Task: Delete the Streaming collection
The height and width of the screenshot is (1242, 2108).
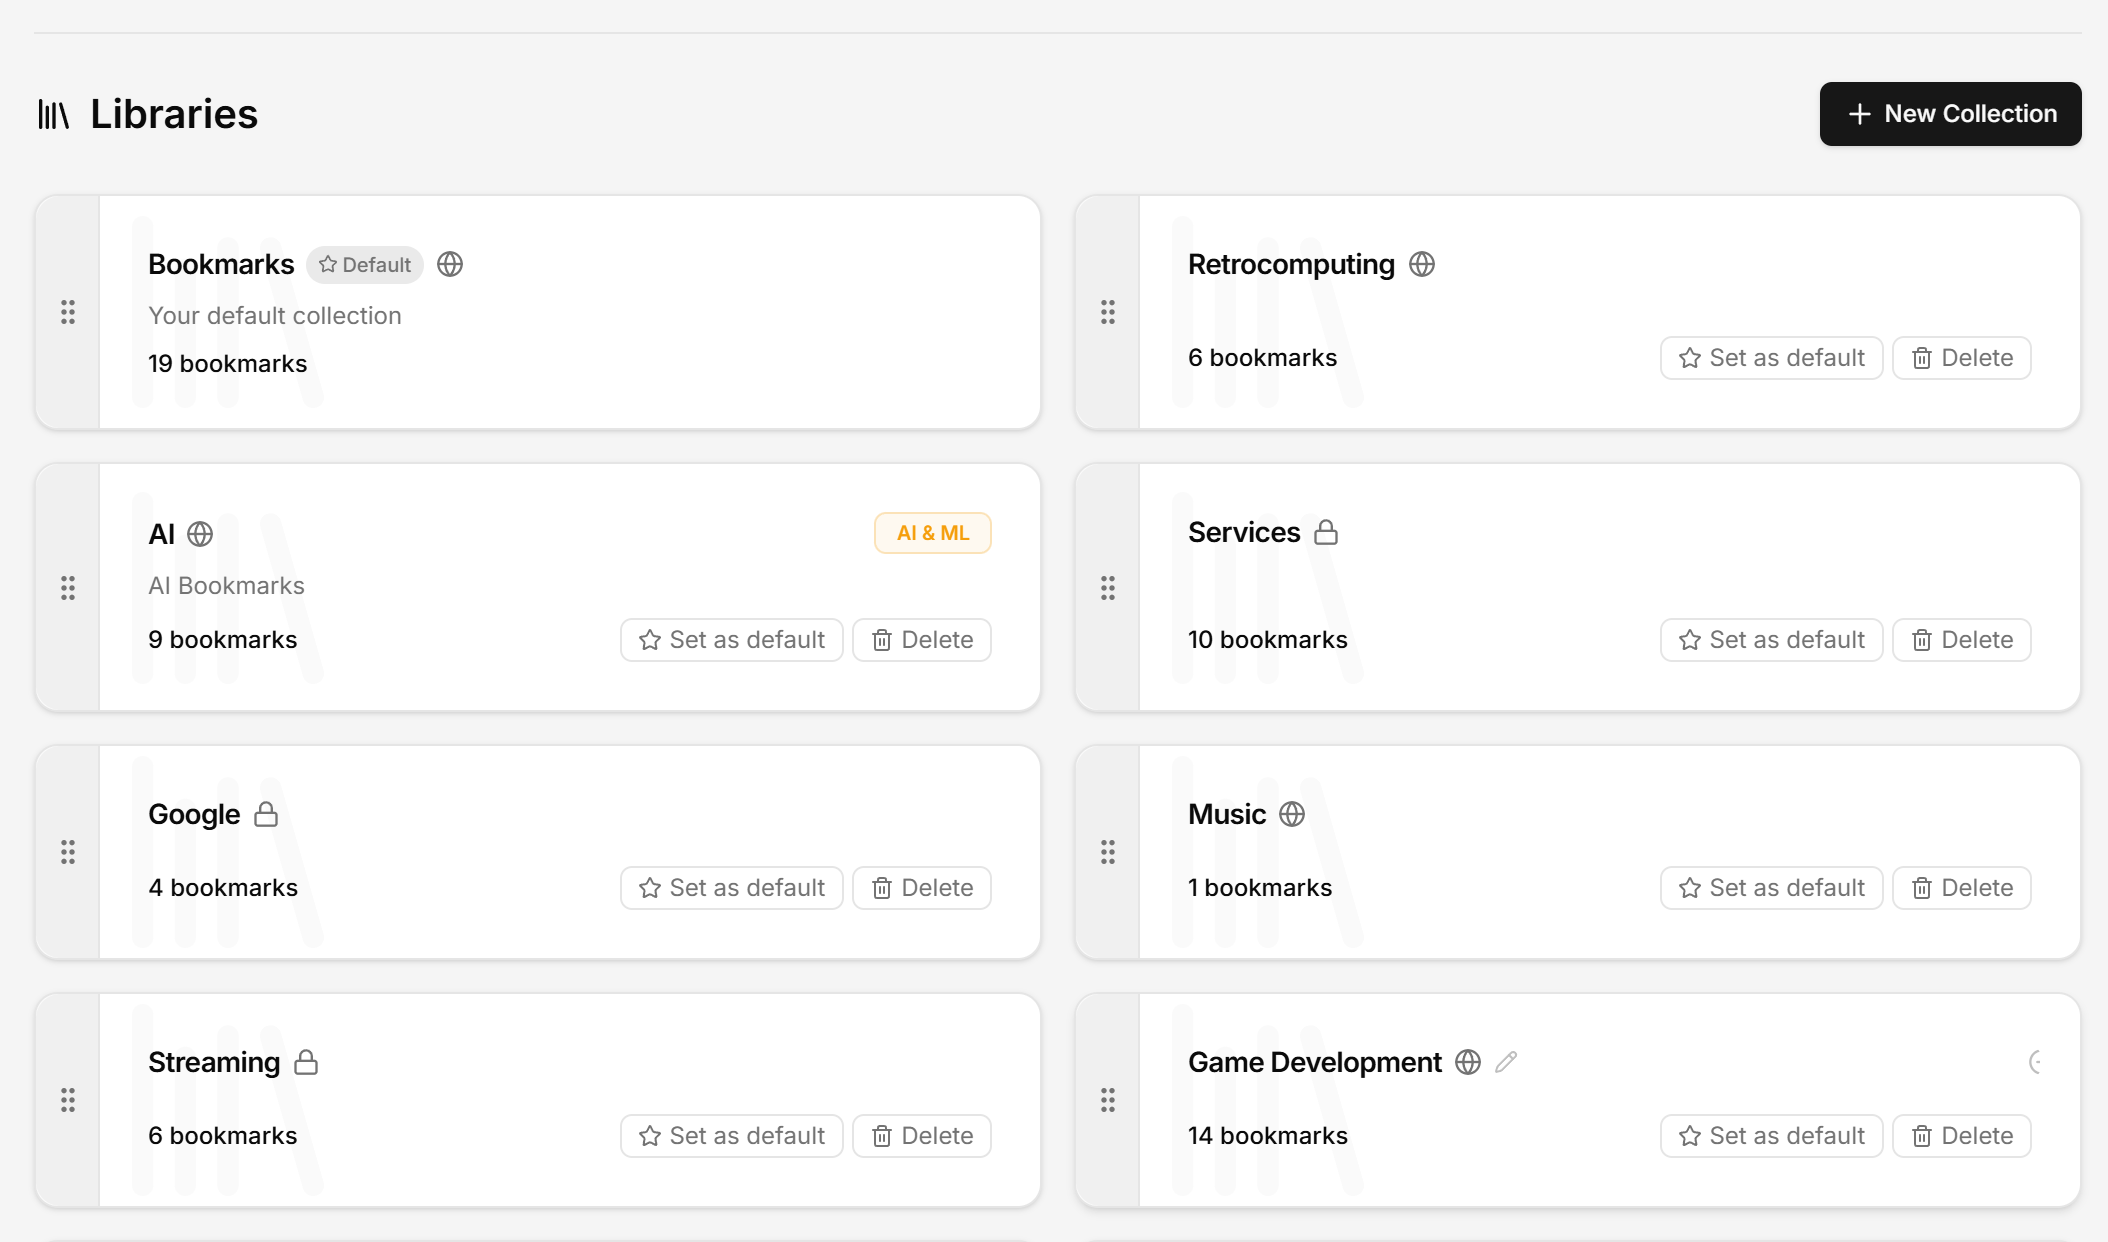Action: coord(921,1135)
